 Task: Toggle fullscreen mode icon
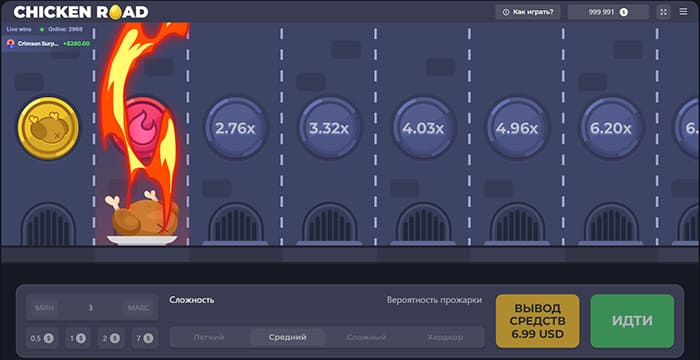coord(663,12)
